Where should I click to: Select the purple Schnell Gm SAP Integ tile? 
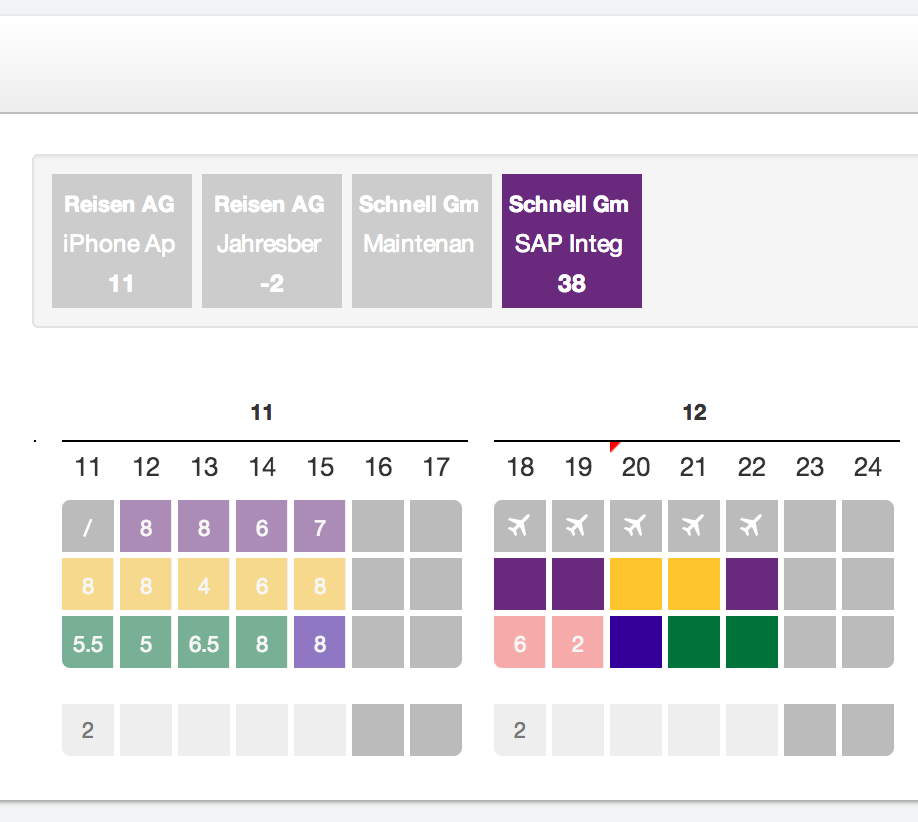click(x=571, y=241)
